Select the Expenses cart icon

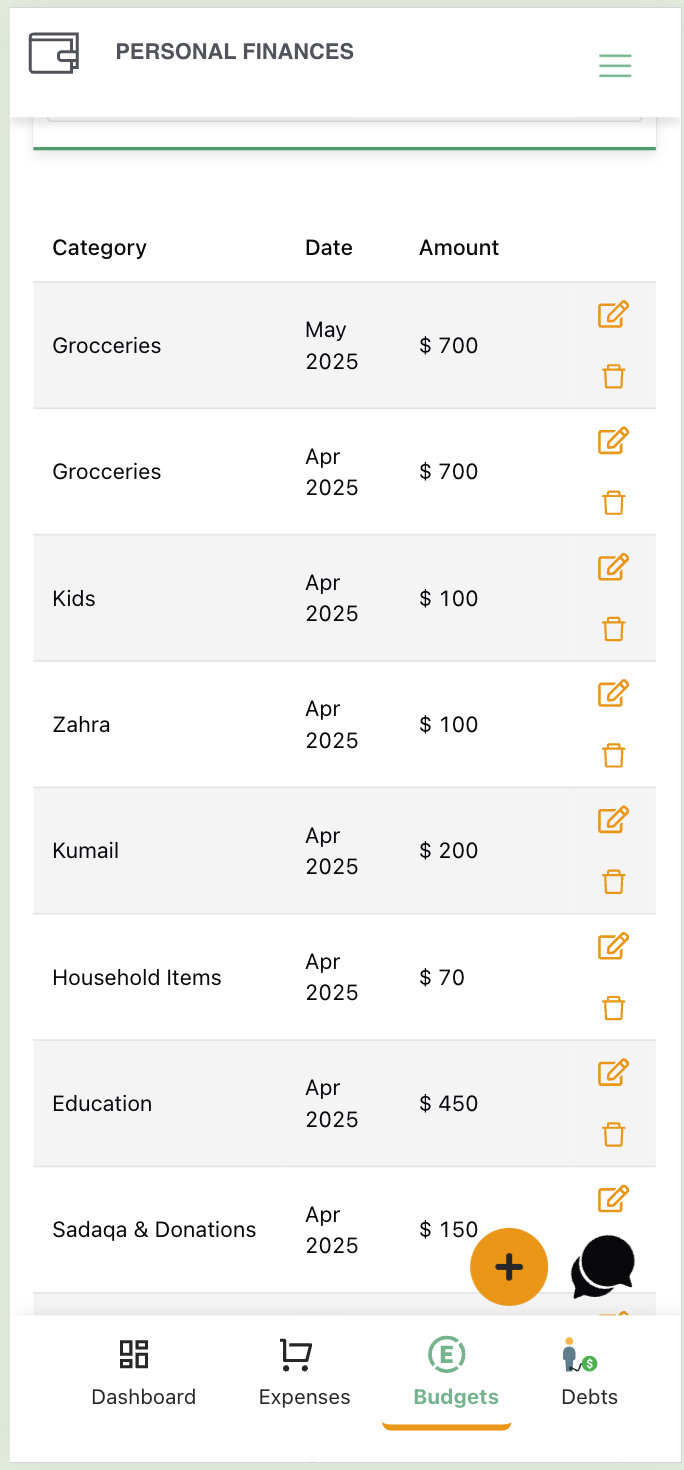coord(295,1355)
